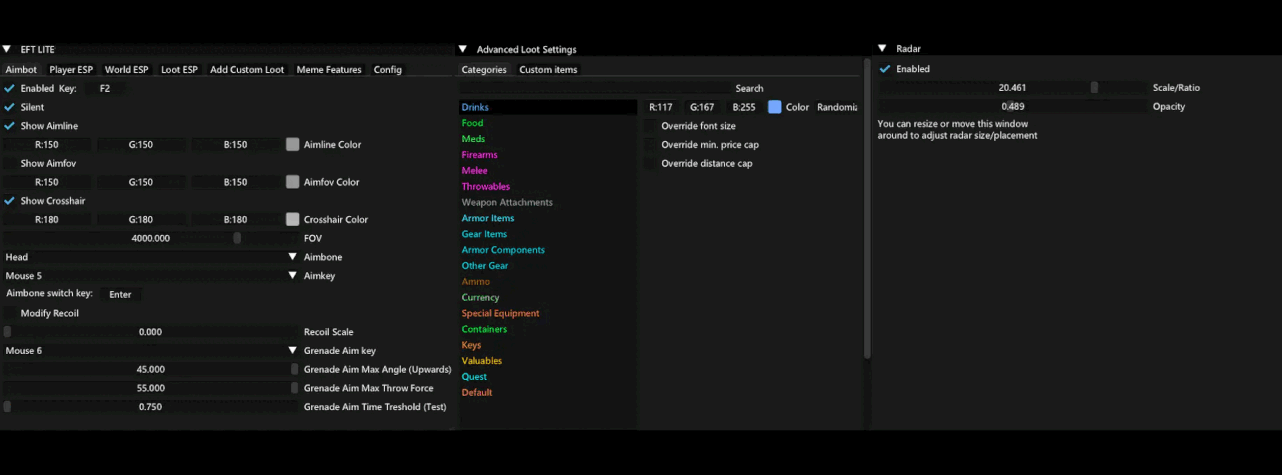Click the Grenade Aim Max Throw Force slider
Screen dimensions: 1282x475
(151, 388)
